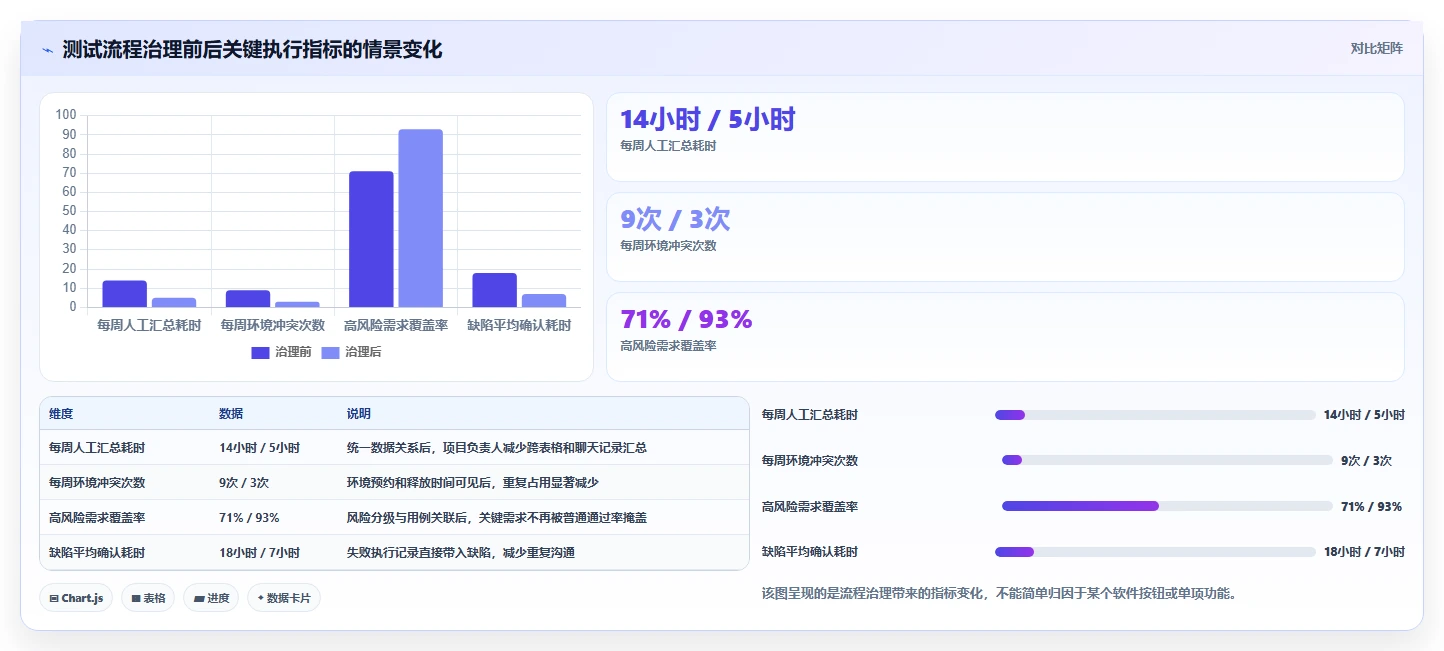Click table cell 每周人工汇总耗时
Image resolution: width=1444 pixels, height=651 pixels.
pyautogui.click(x=97, y=448)
